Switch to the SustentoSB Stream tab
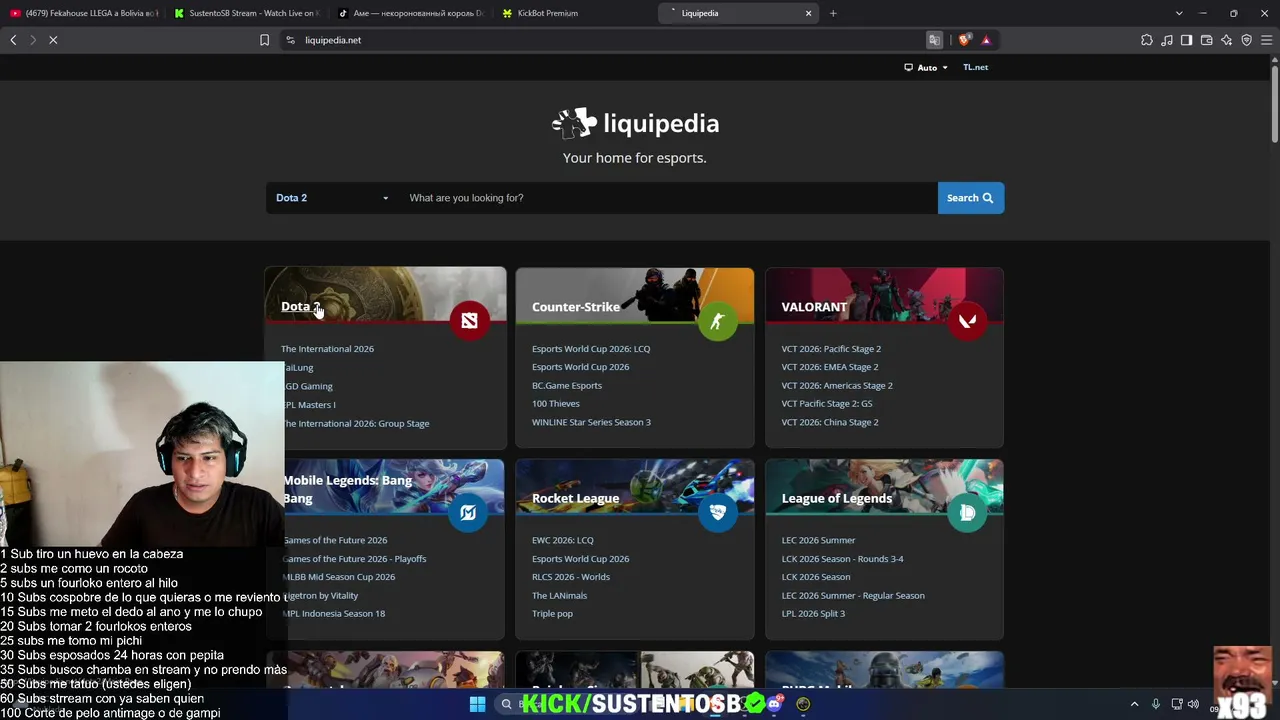Image resolution: width=1280 pixels, height=720 pixels. click(247, 13)
